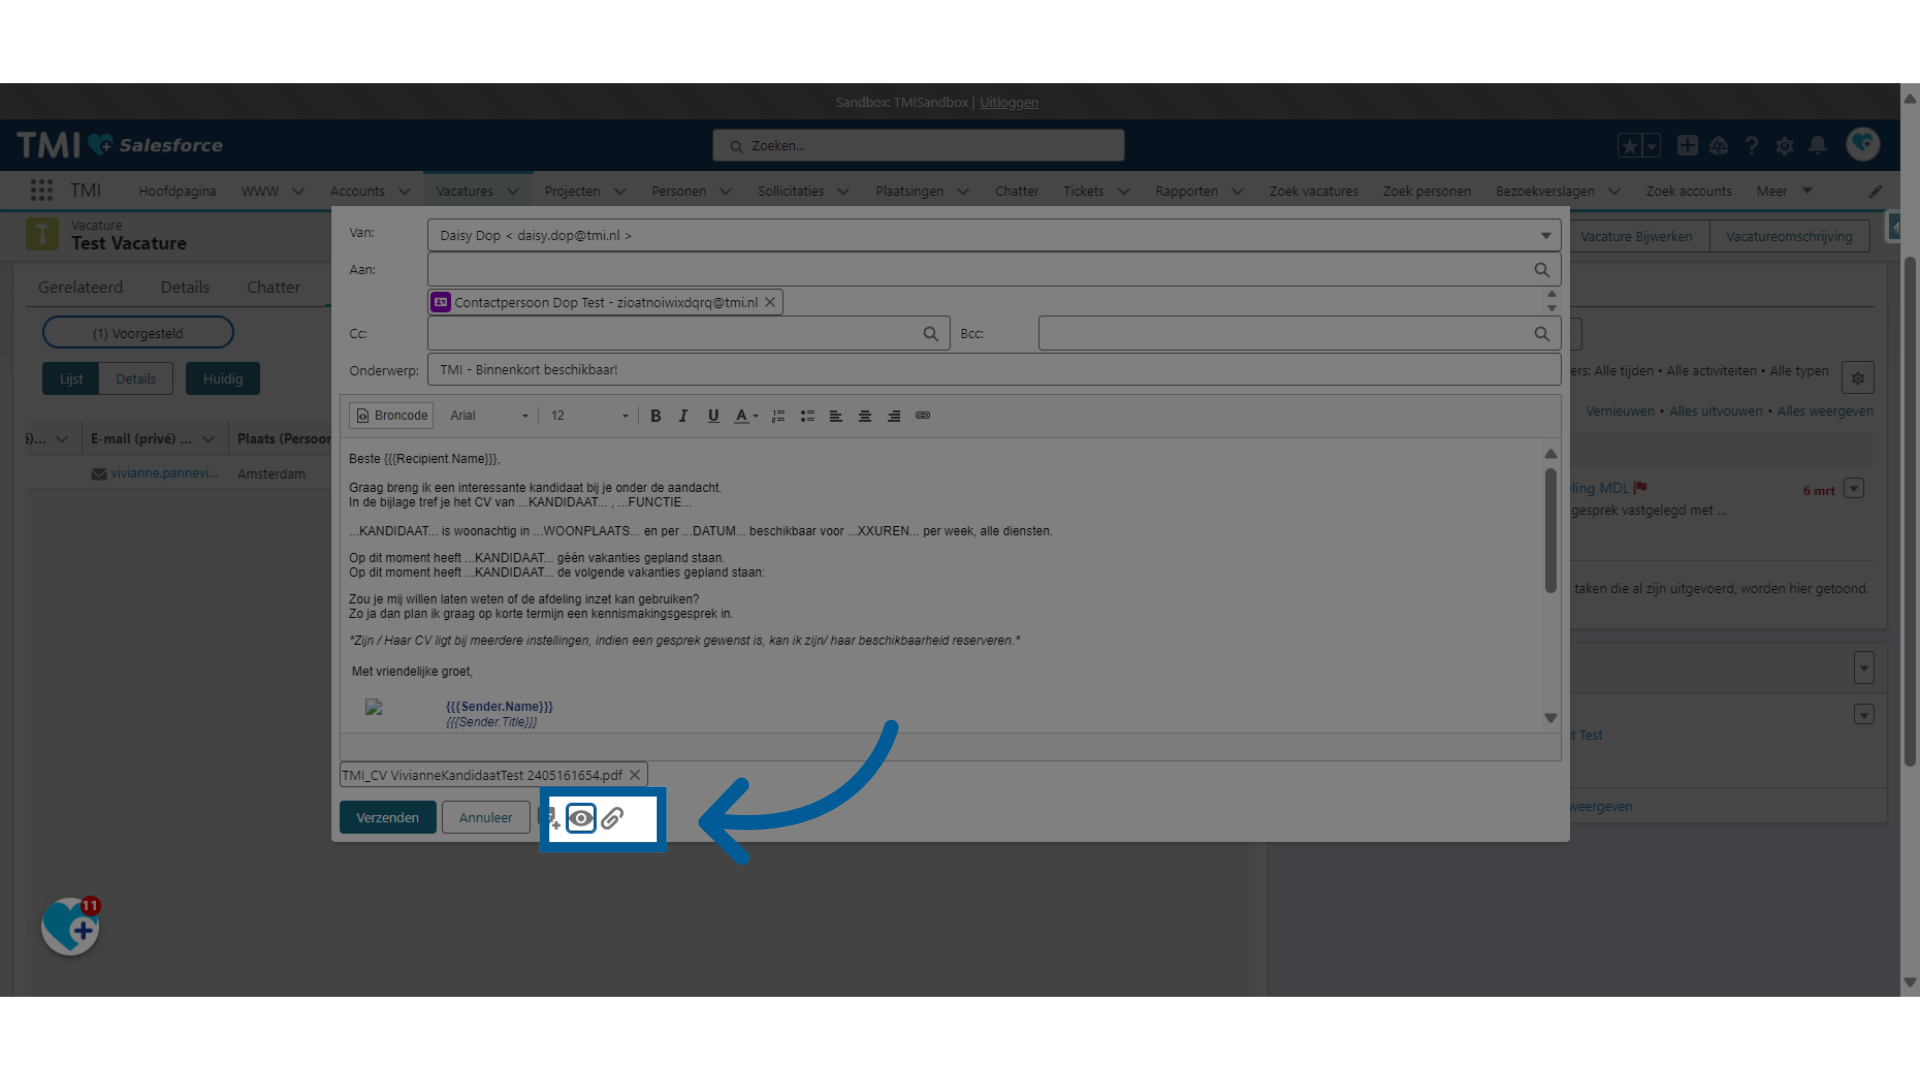The height and width of the screenshot is (1080, 1920).
Task: Toggle underline formatting in the email editor
Action: [x=713, y=416]
